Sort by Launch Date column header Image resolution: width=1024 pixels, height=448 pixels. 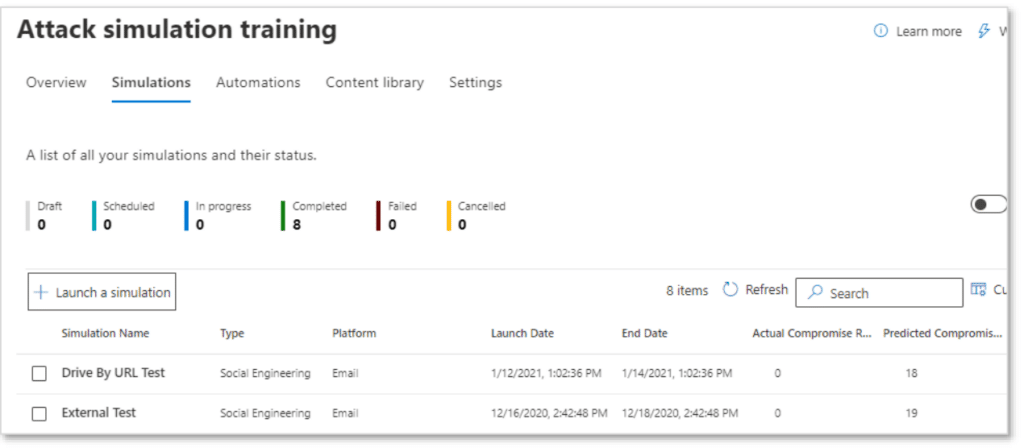[522, 333]
